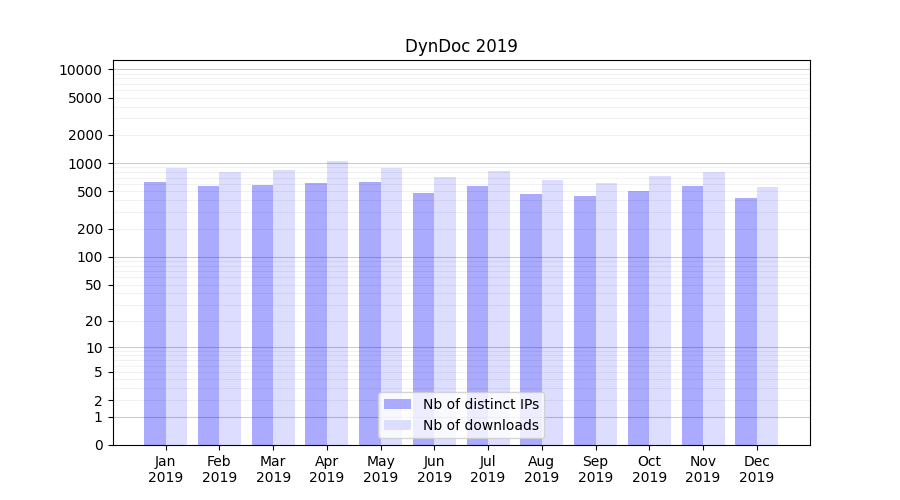Screen dimensions: 900x500
Task: Click the 'Nb of downloads' legend label
Action: [x=480, y=425]
